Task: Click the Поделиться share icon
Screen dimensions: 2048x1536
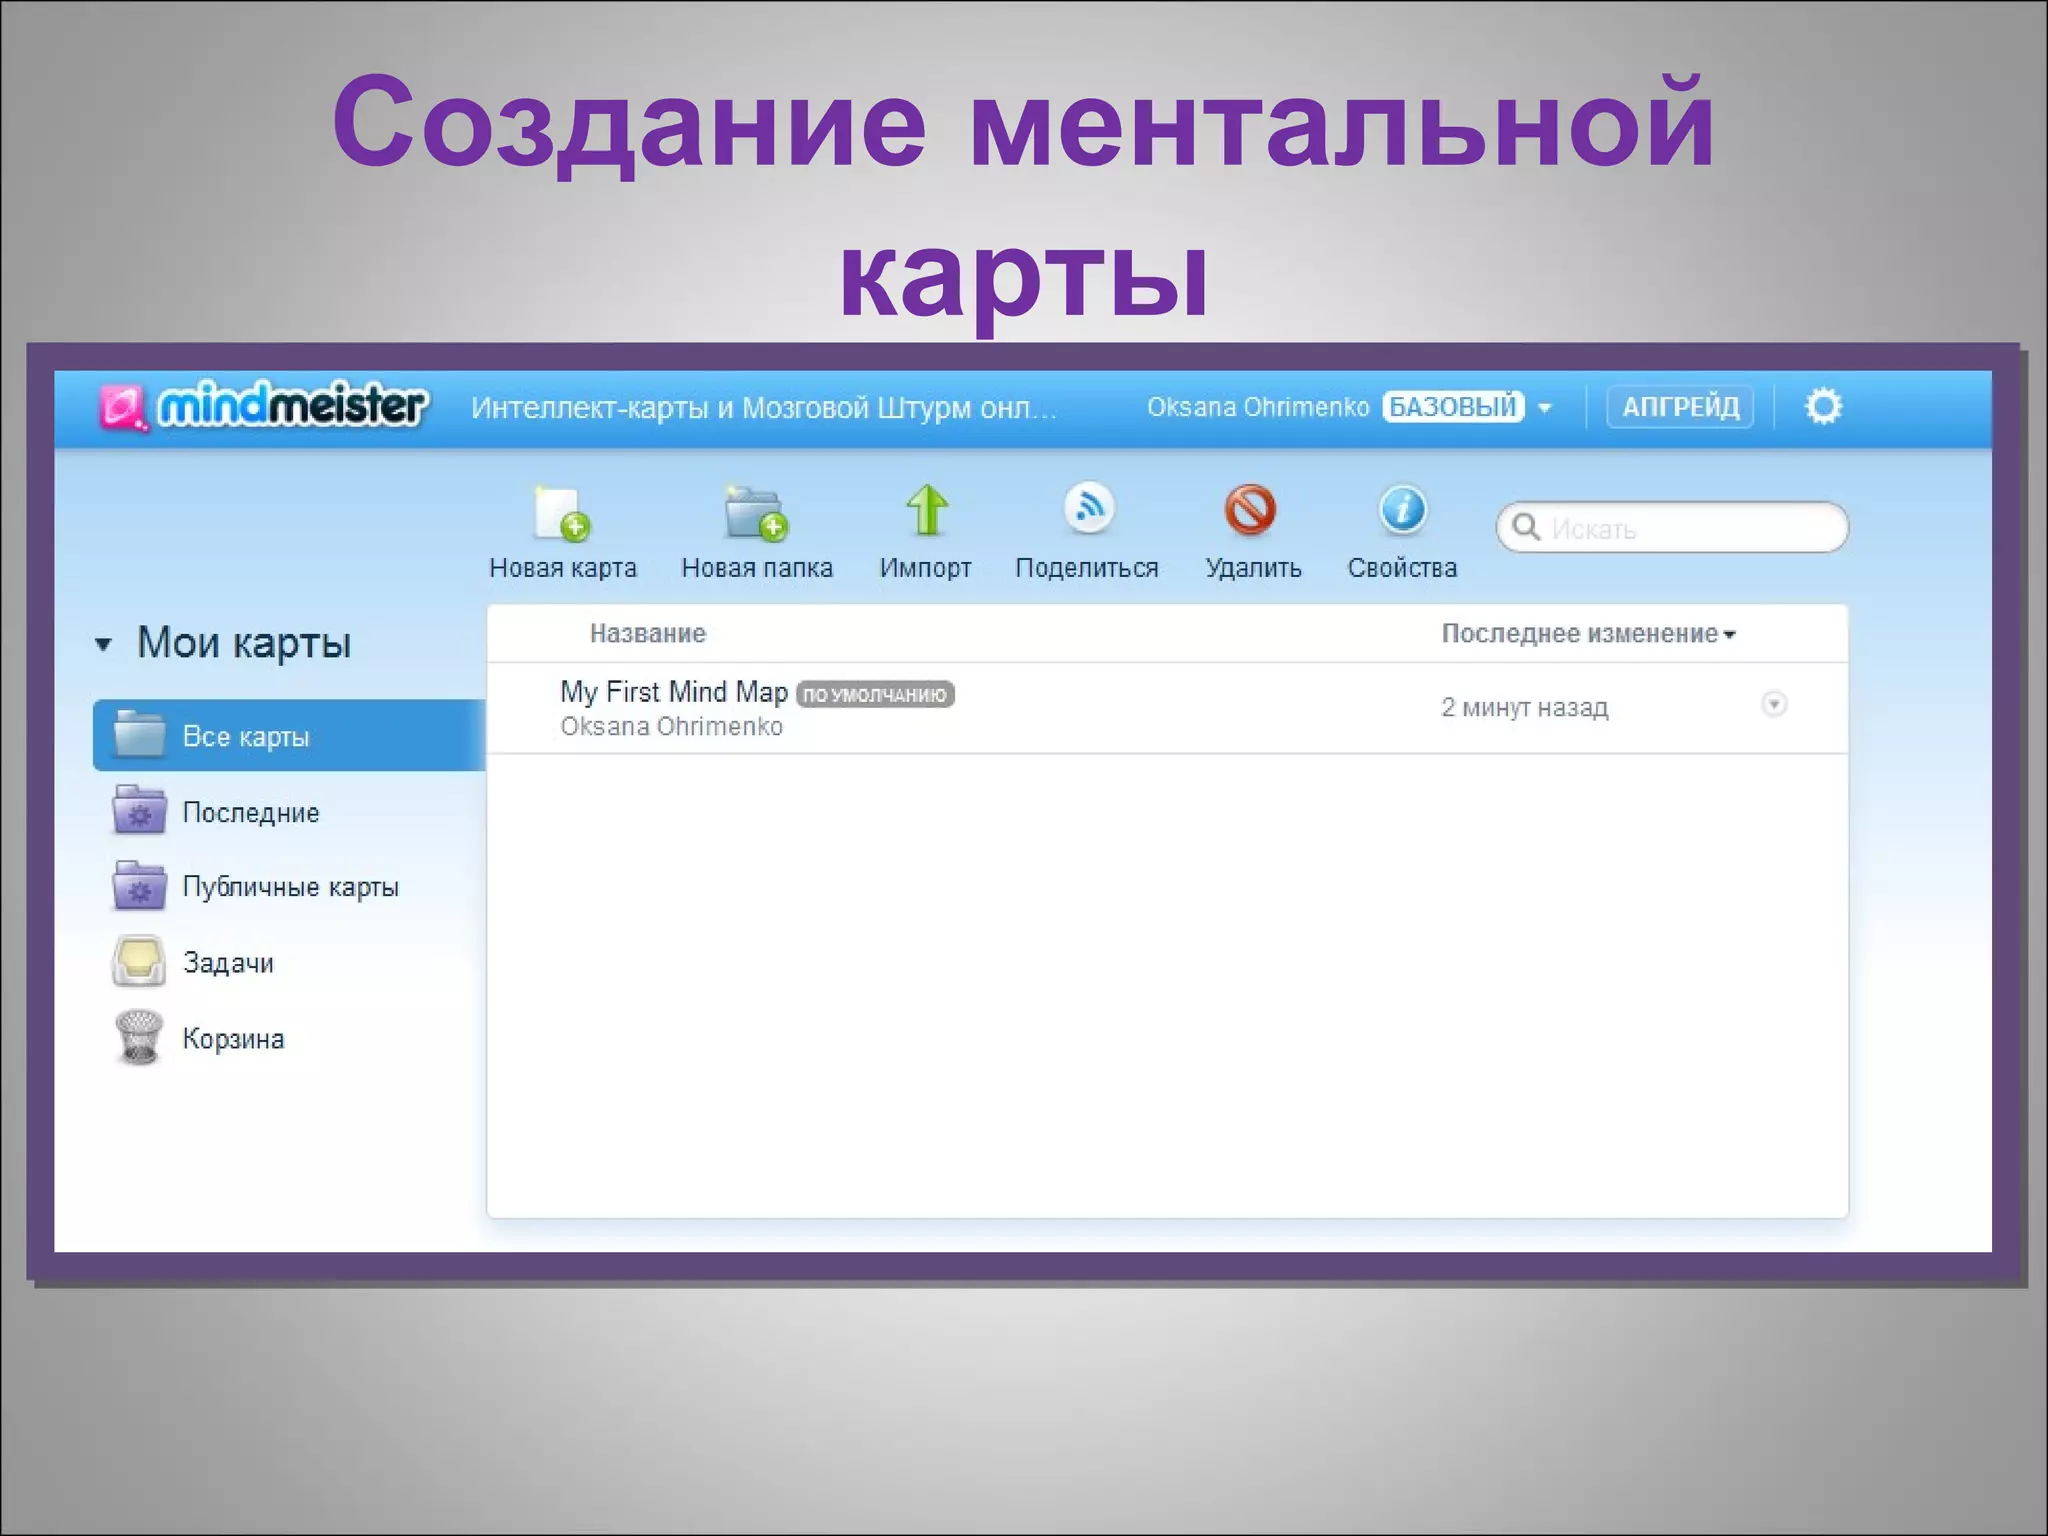Action: click(1088, 508)
